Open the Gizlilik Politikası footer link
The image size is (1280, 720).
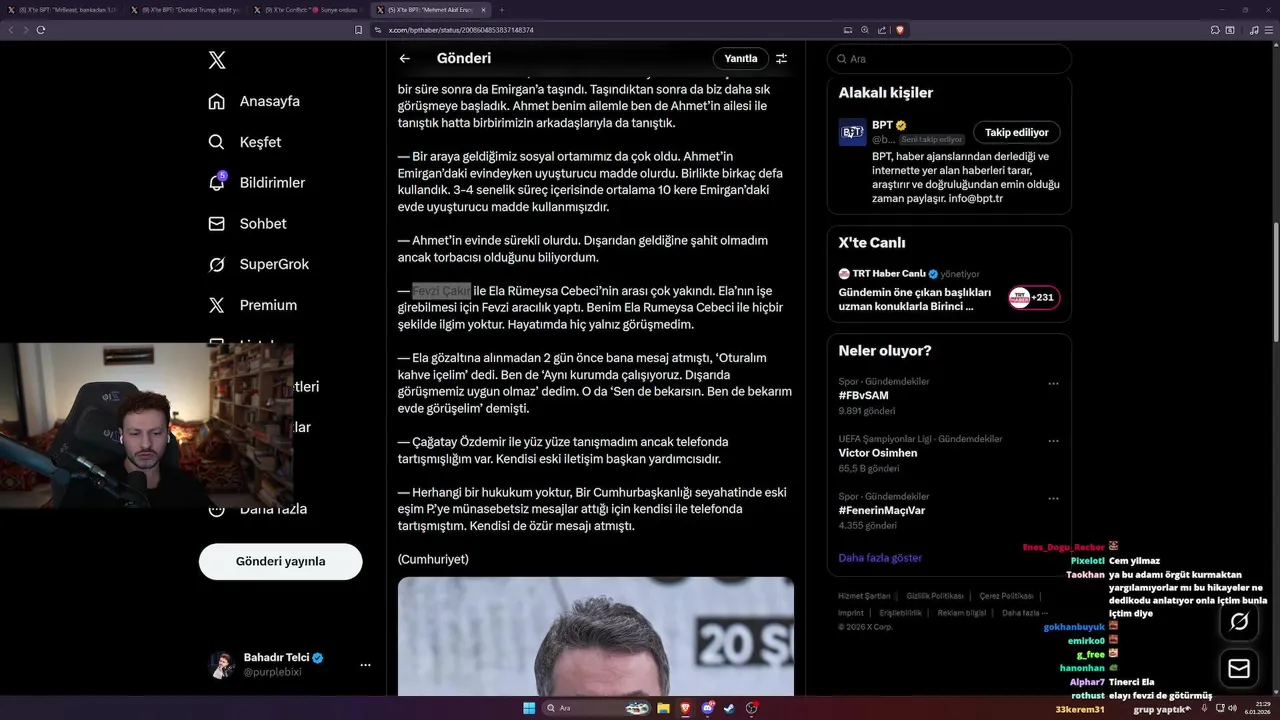coord(935,596)
